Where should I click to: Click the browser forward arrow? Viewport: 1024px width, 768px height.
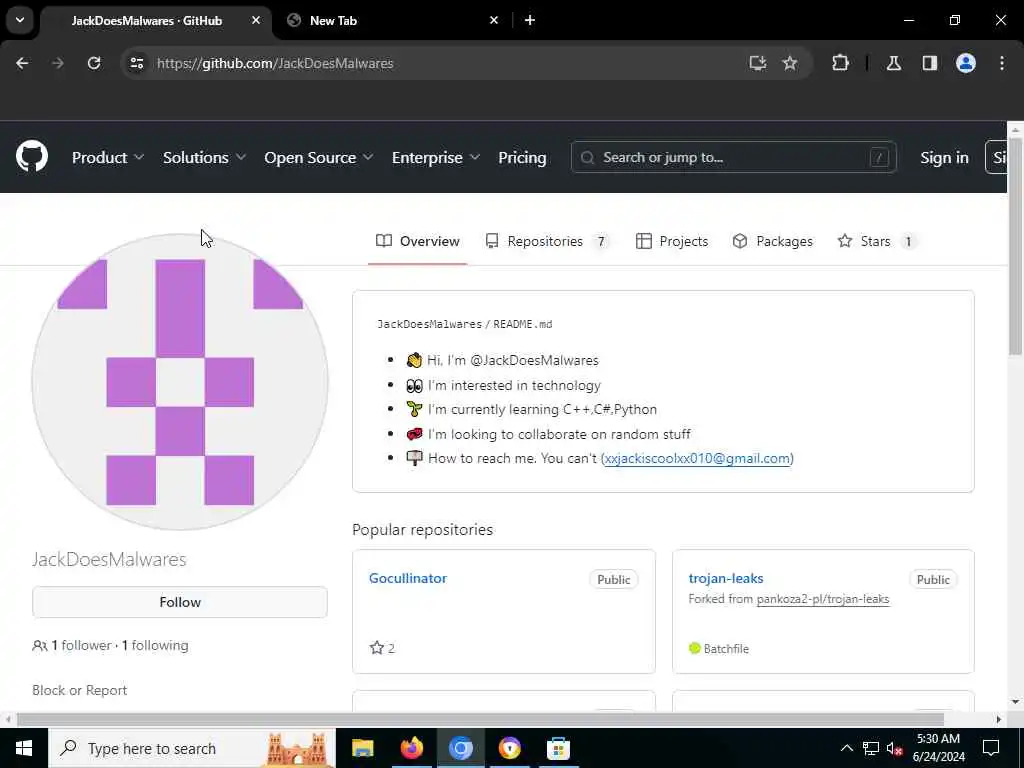click(58, 63)
